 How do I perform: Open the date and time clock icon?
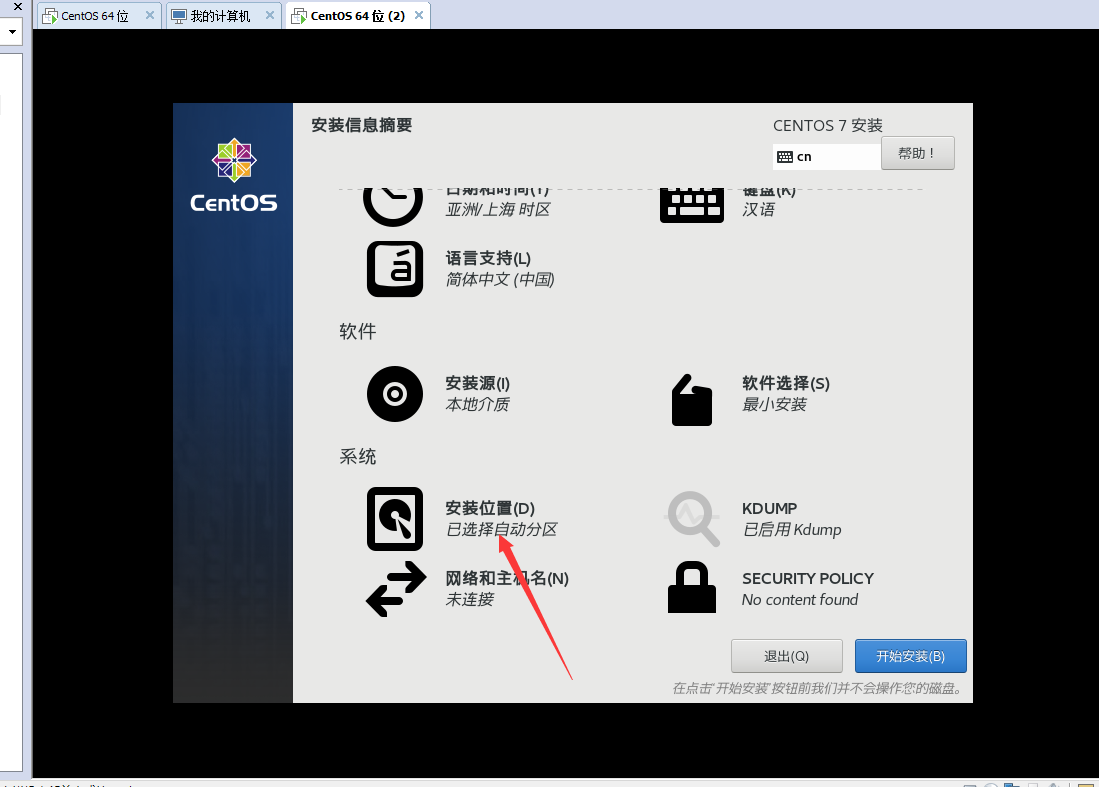(x=392, y=207)
